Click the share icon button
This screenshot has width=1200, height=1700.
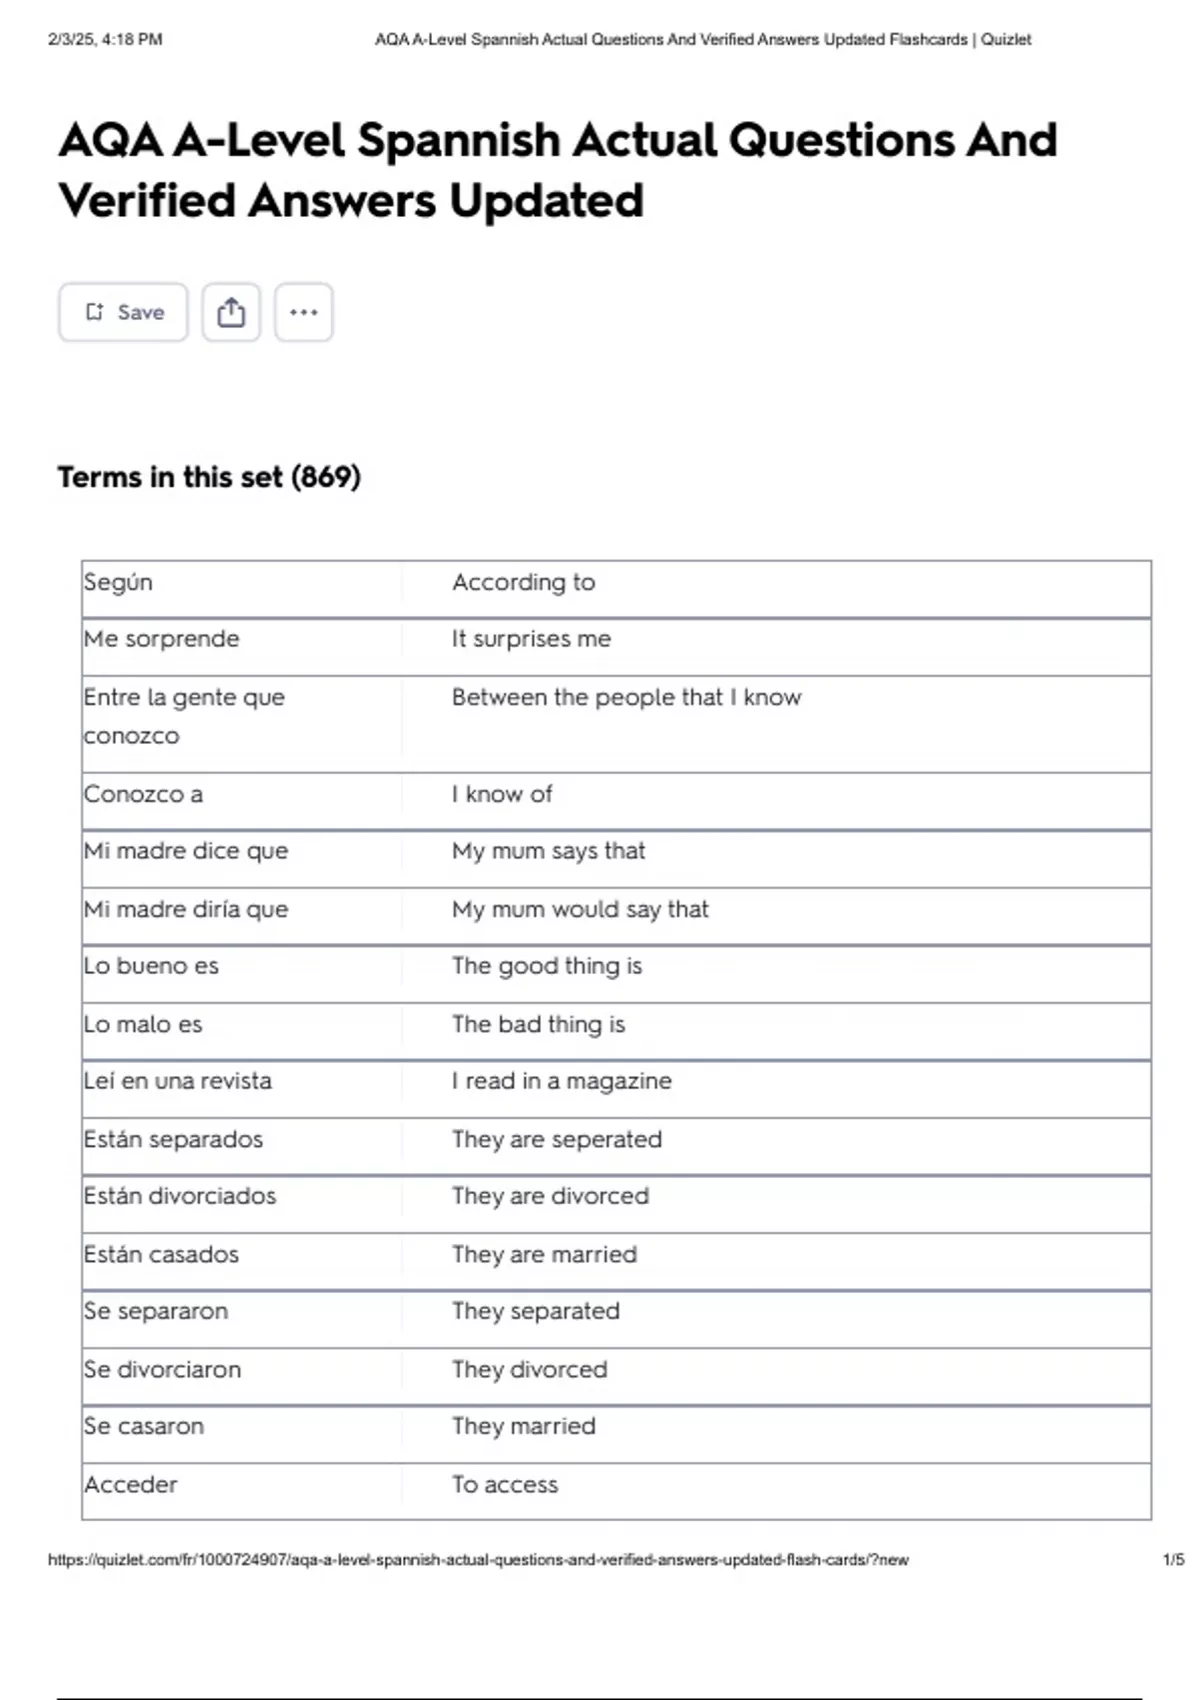click(231, 312)
